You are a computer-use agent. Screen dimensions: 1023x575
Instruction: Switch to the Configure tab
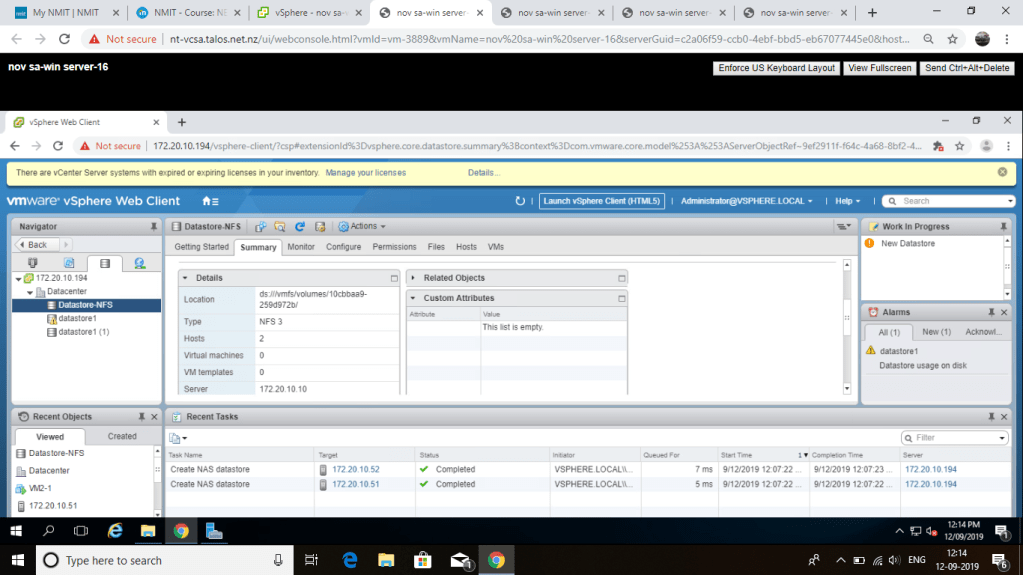point(343,247)
